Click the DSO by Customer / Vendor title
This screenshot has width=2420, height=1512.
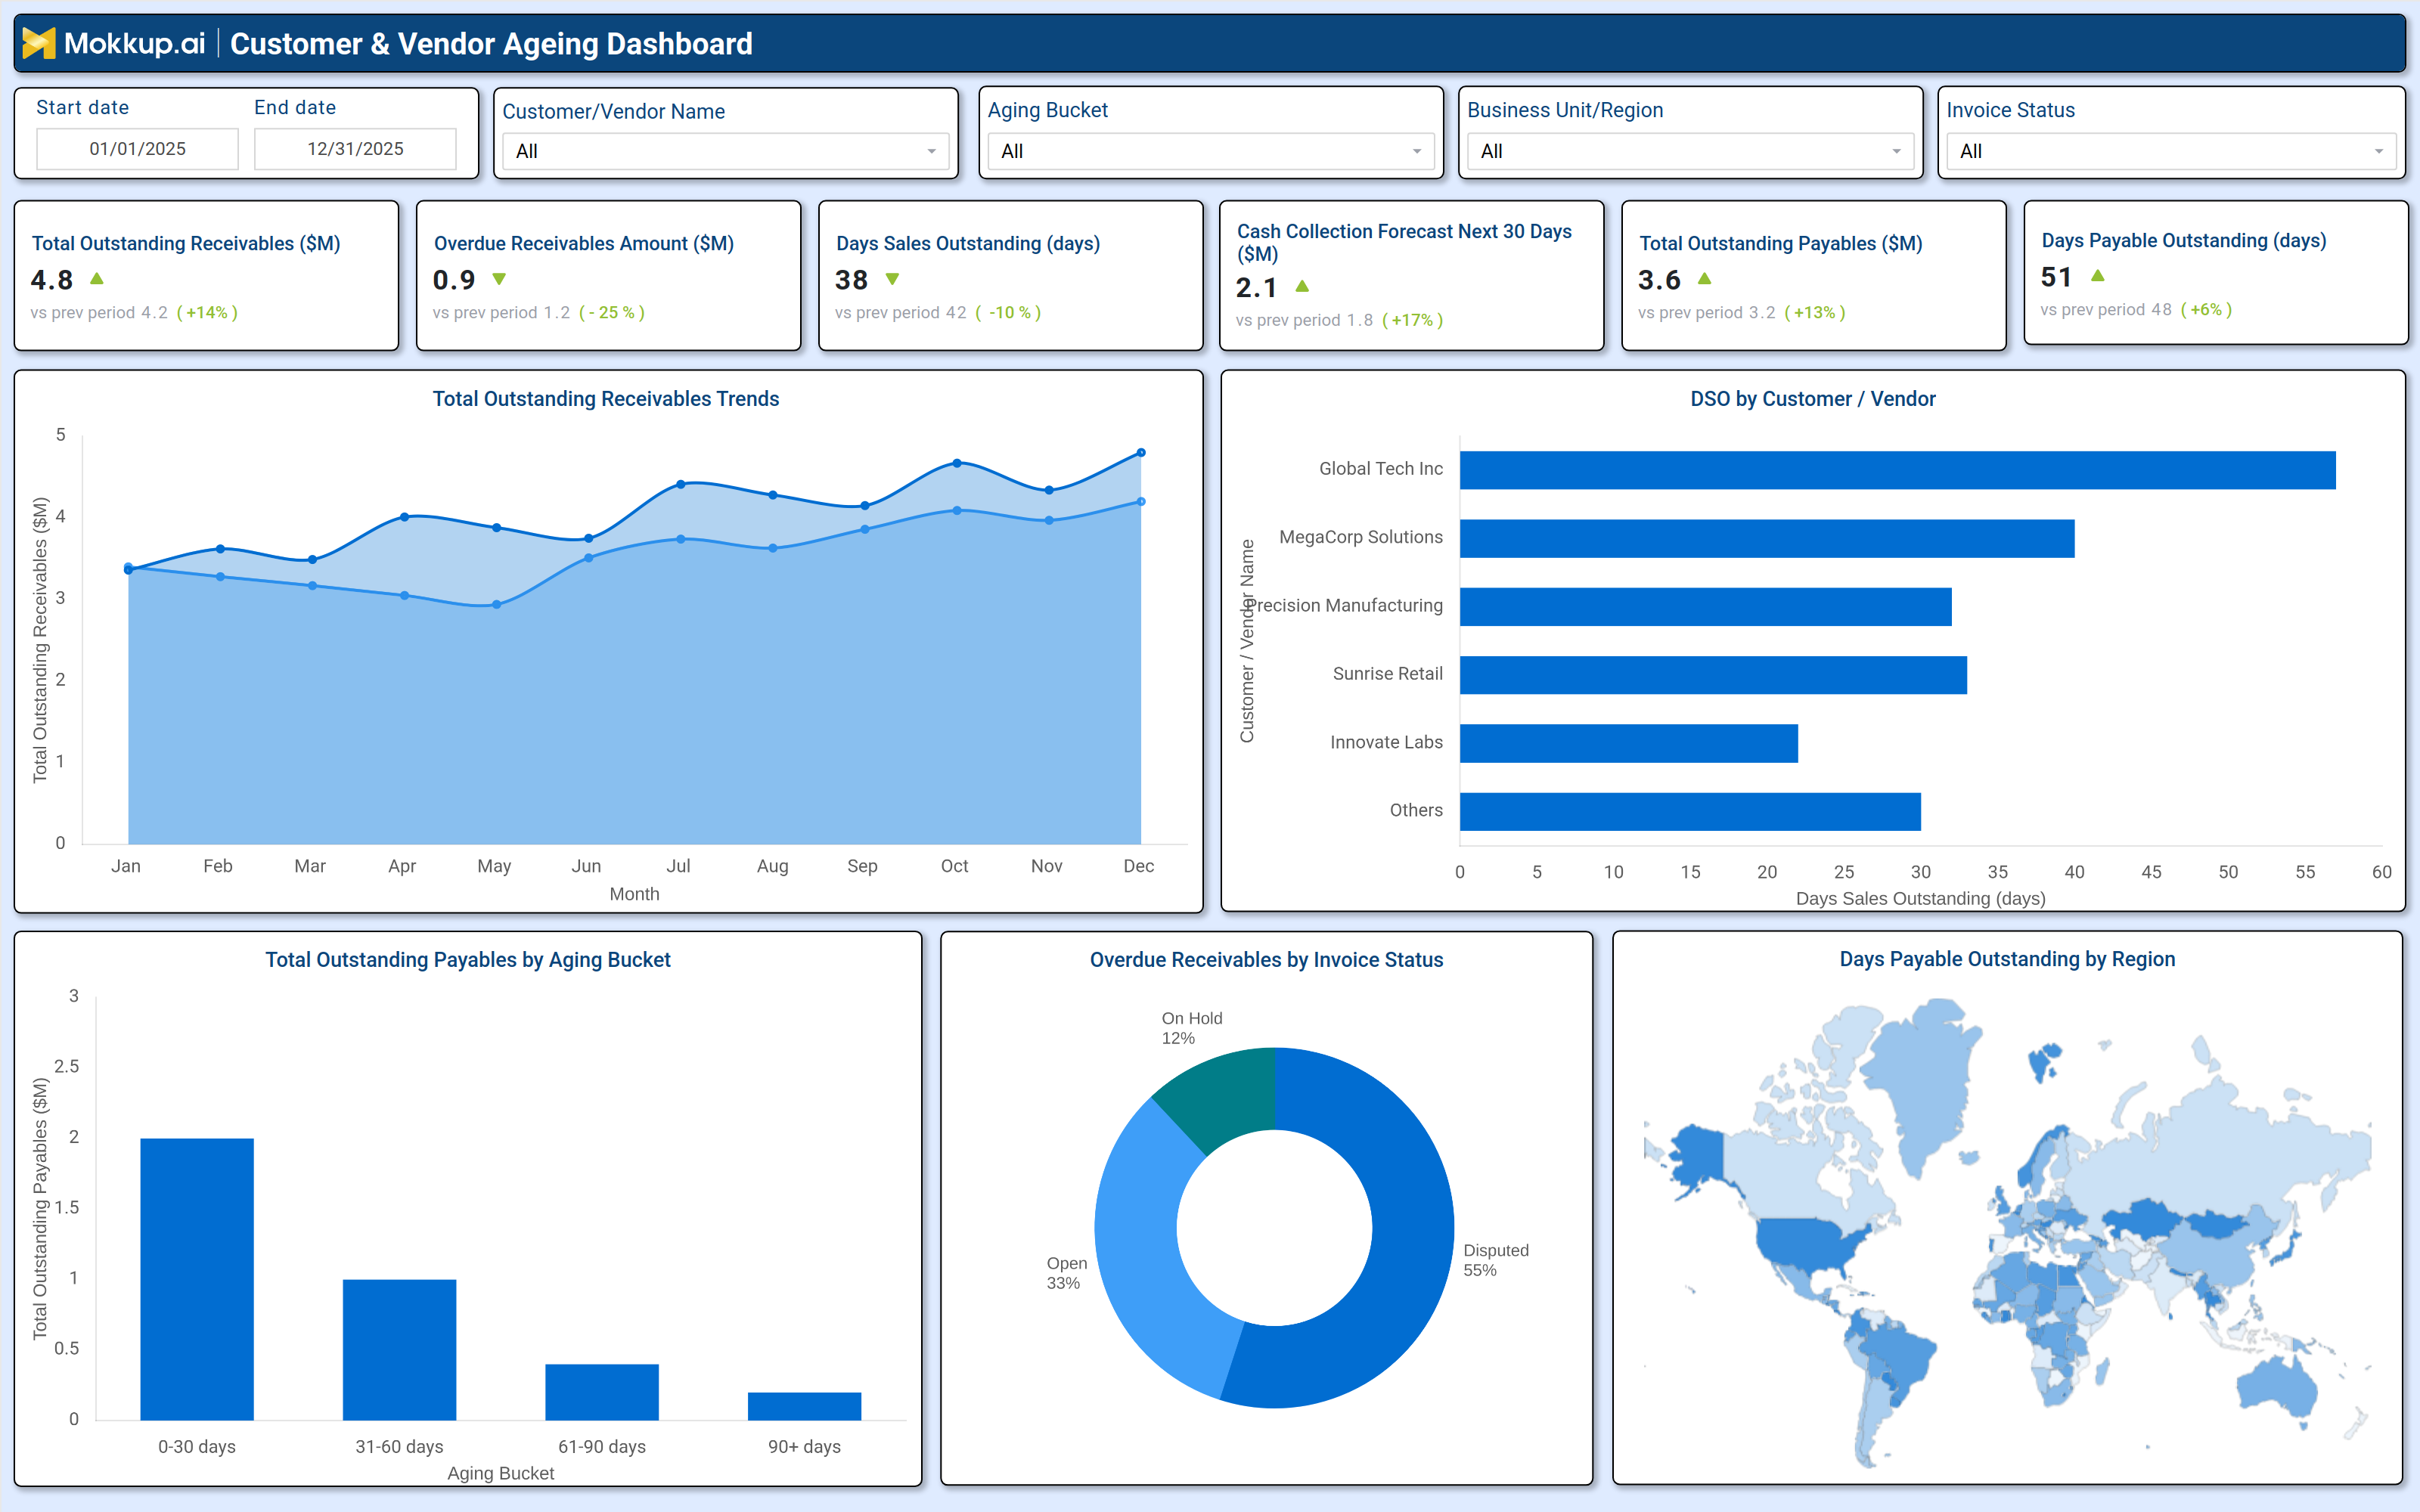pos(1813,398)
